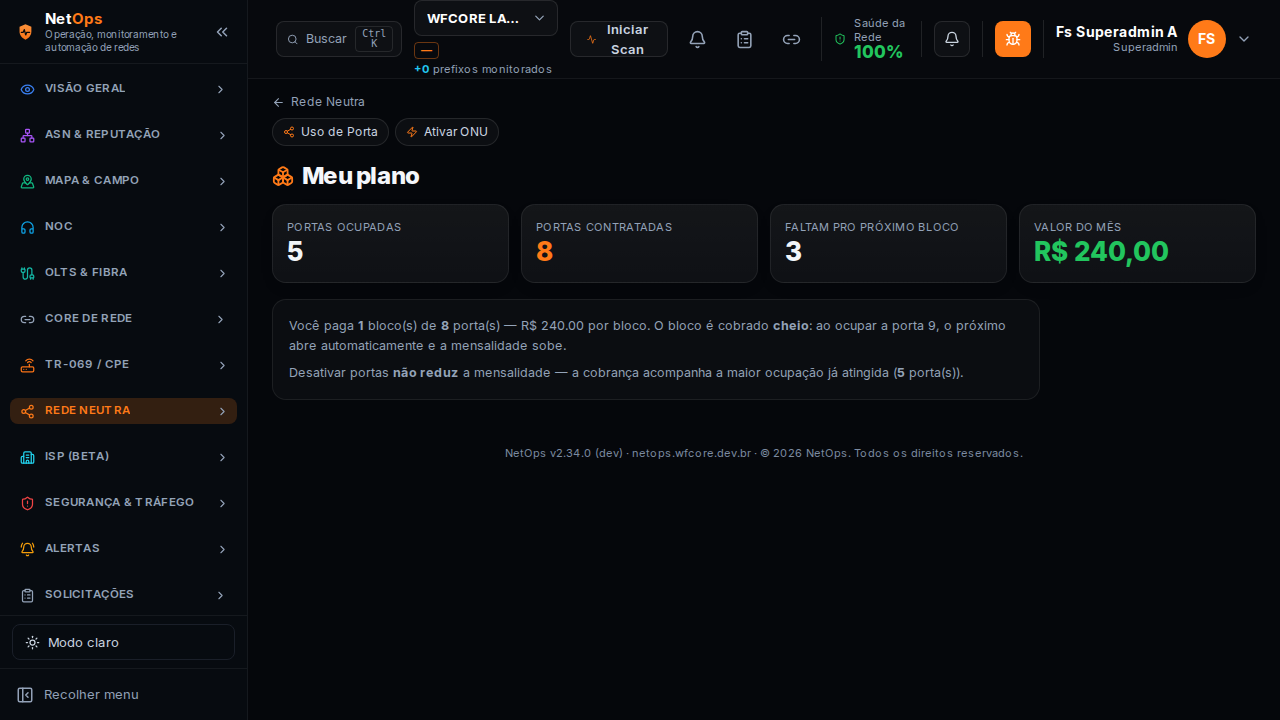Click the network health shield icon
Viewport: 1280px width, 720px height.
840,39
